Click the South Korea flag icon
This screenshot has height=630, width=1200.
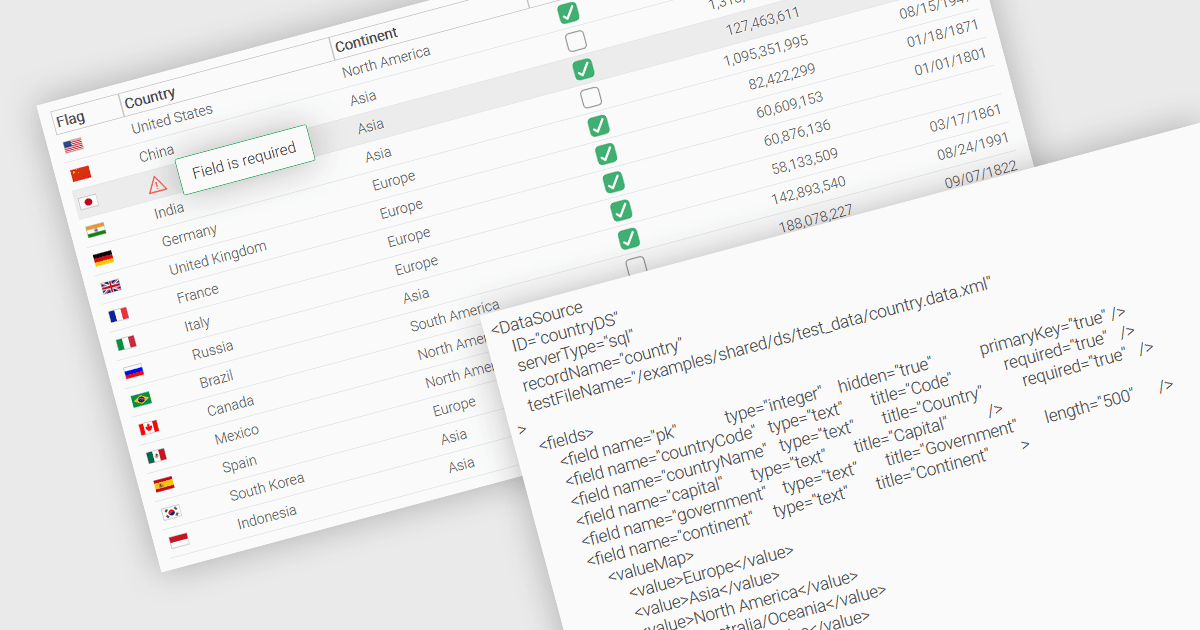point(171,513)
